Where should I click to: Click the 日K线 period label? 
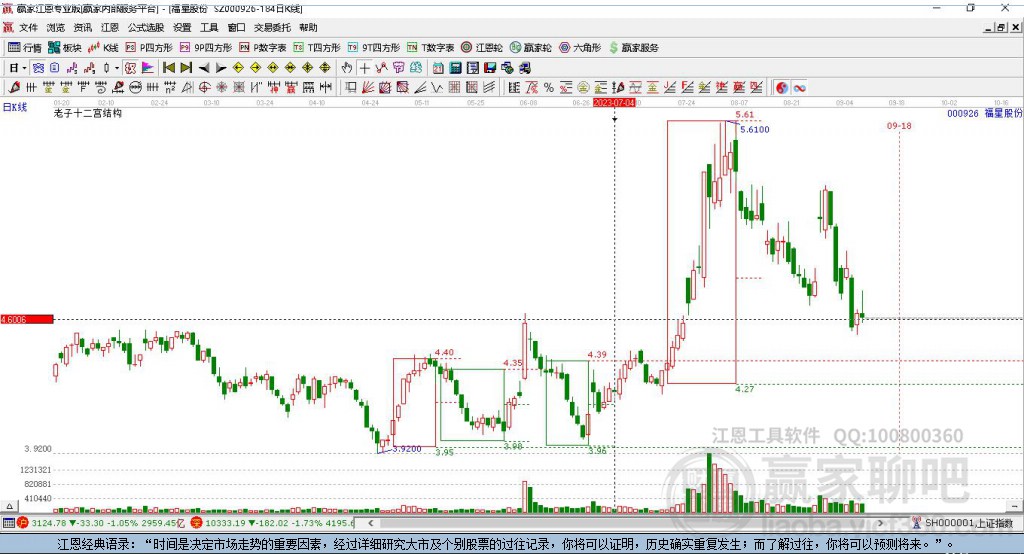15,107
